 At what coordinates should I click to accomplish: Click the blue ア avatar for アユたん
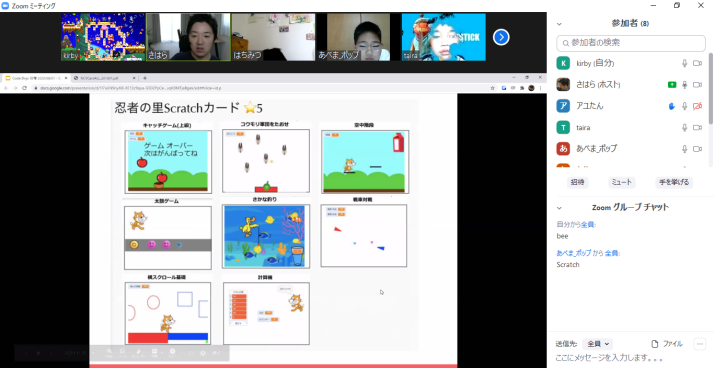pyautogui.click(x=563, y=106)
